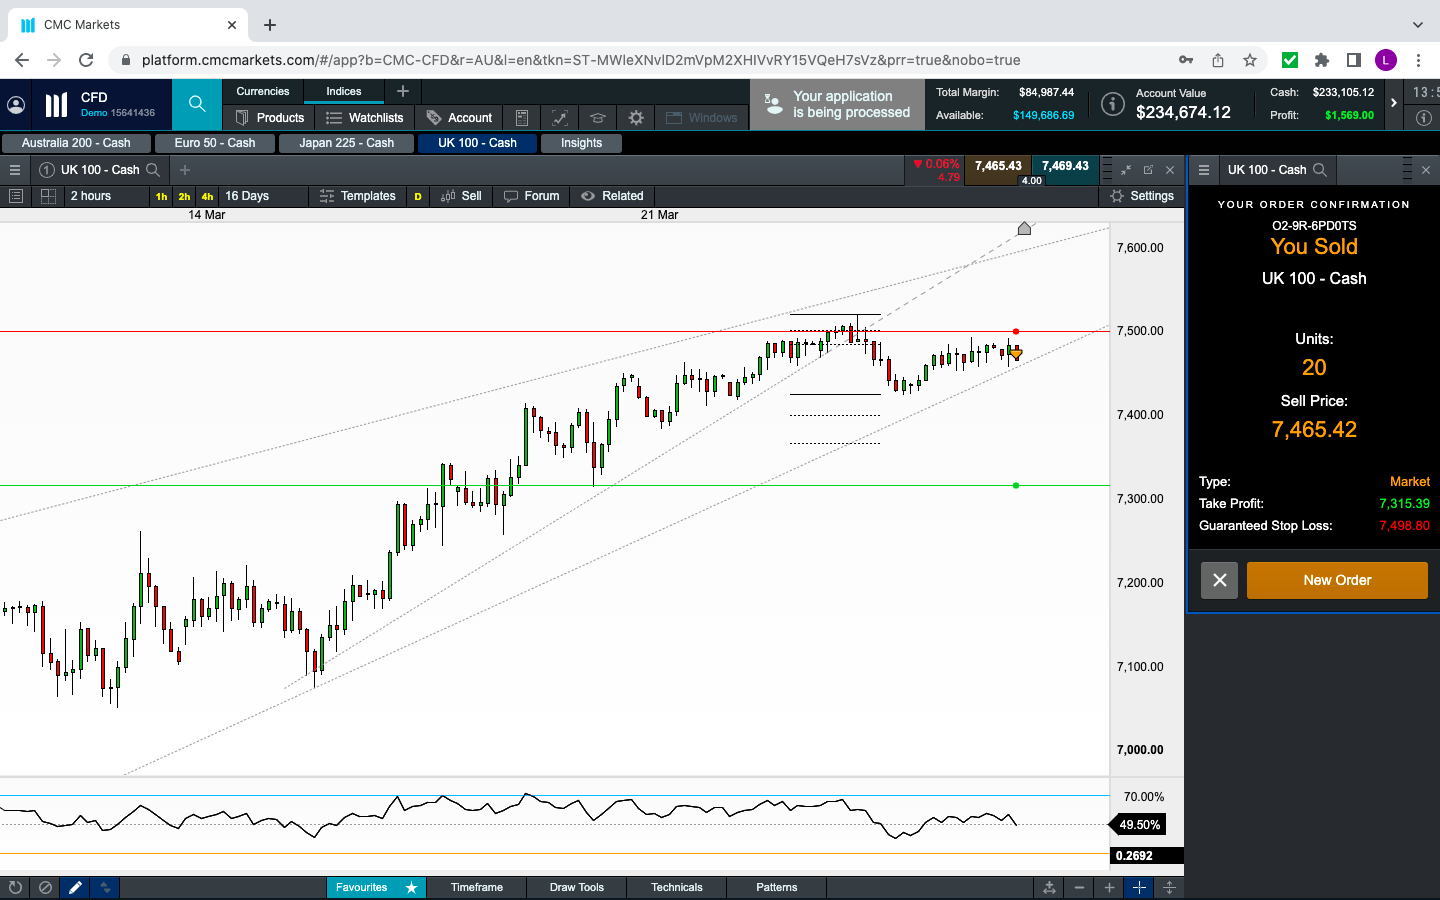Open chart Settings

[x=1142, y=196]
